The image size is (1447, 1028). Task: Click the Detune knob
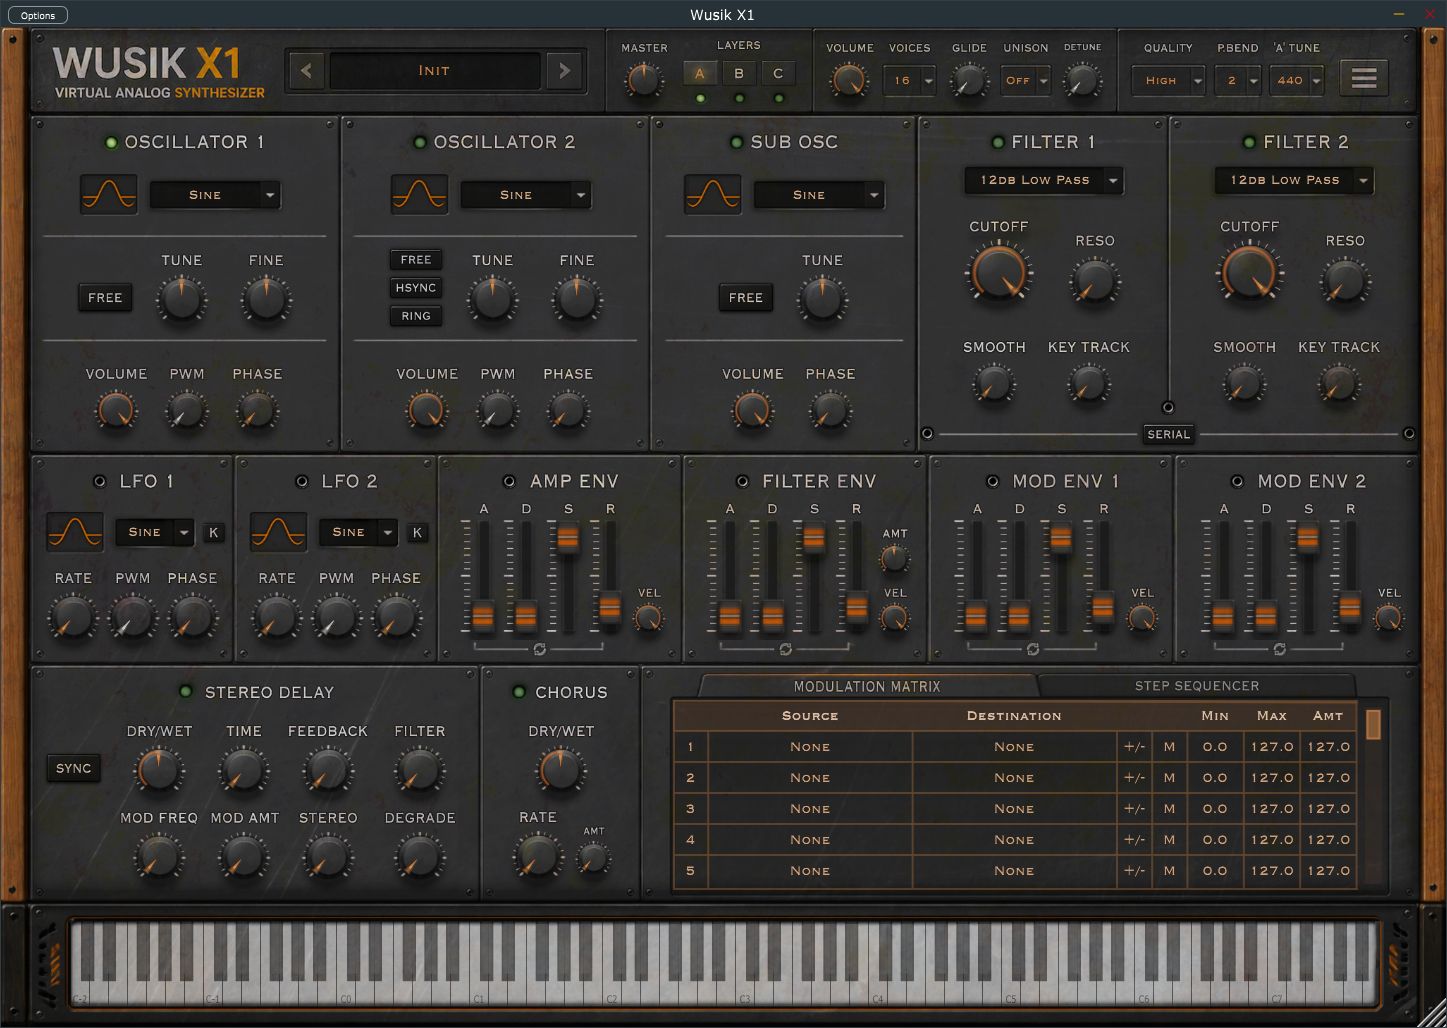[1082, 81]
